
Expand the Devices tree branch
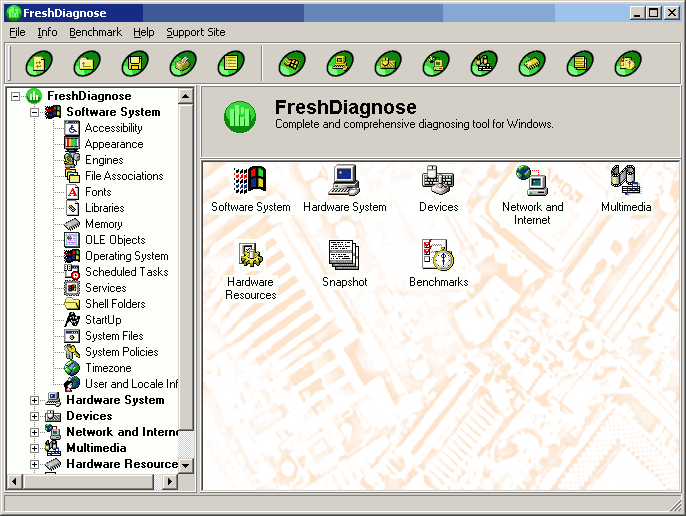[x=35, y=416]
